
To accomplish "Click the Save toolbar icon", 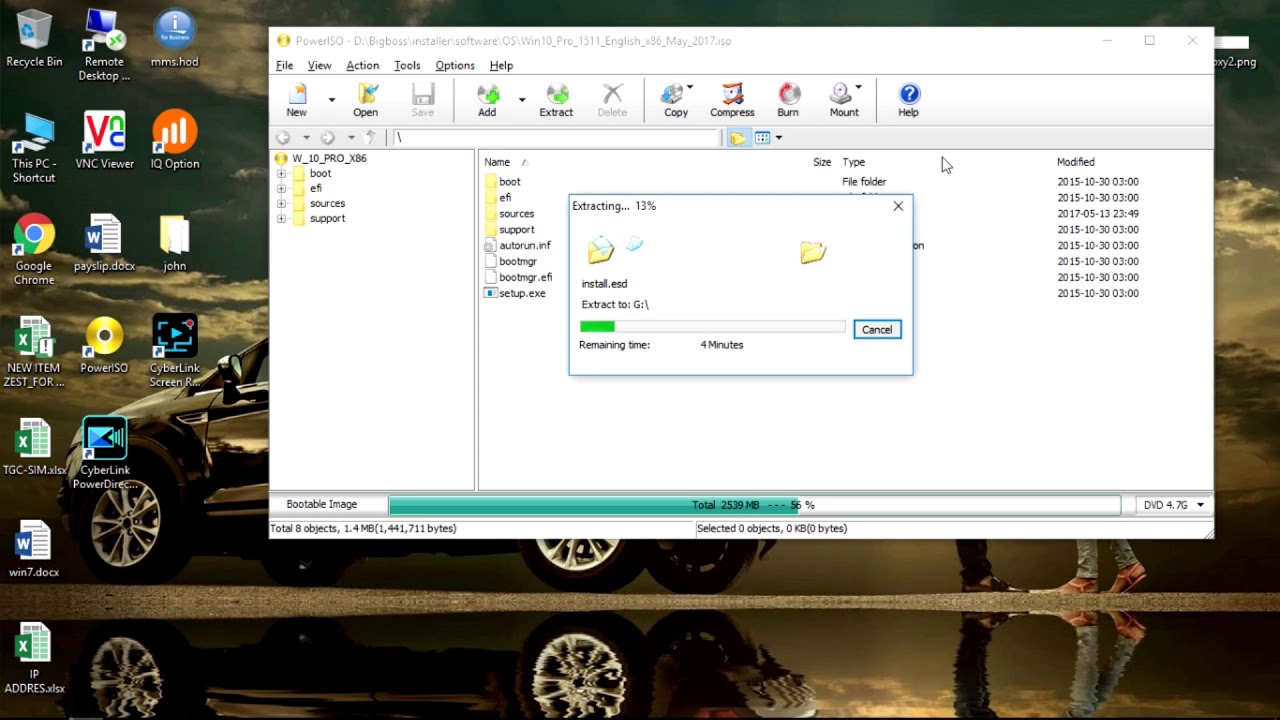I will coord(423,100).
